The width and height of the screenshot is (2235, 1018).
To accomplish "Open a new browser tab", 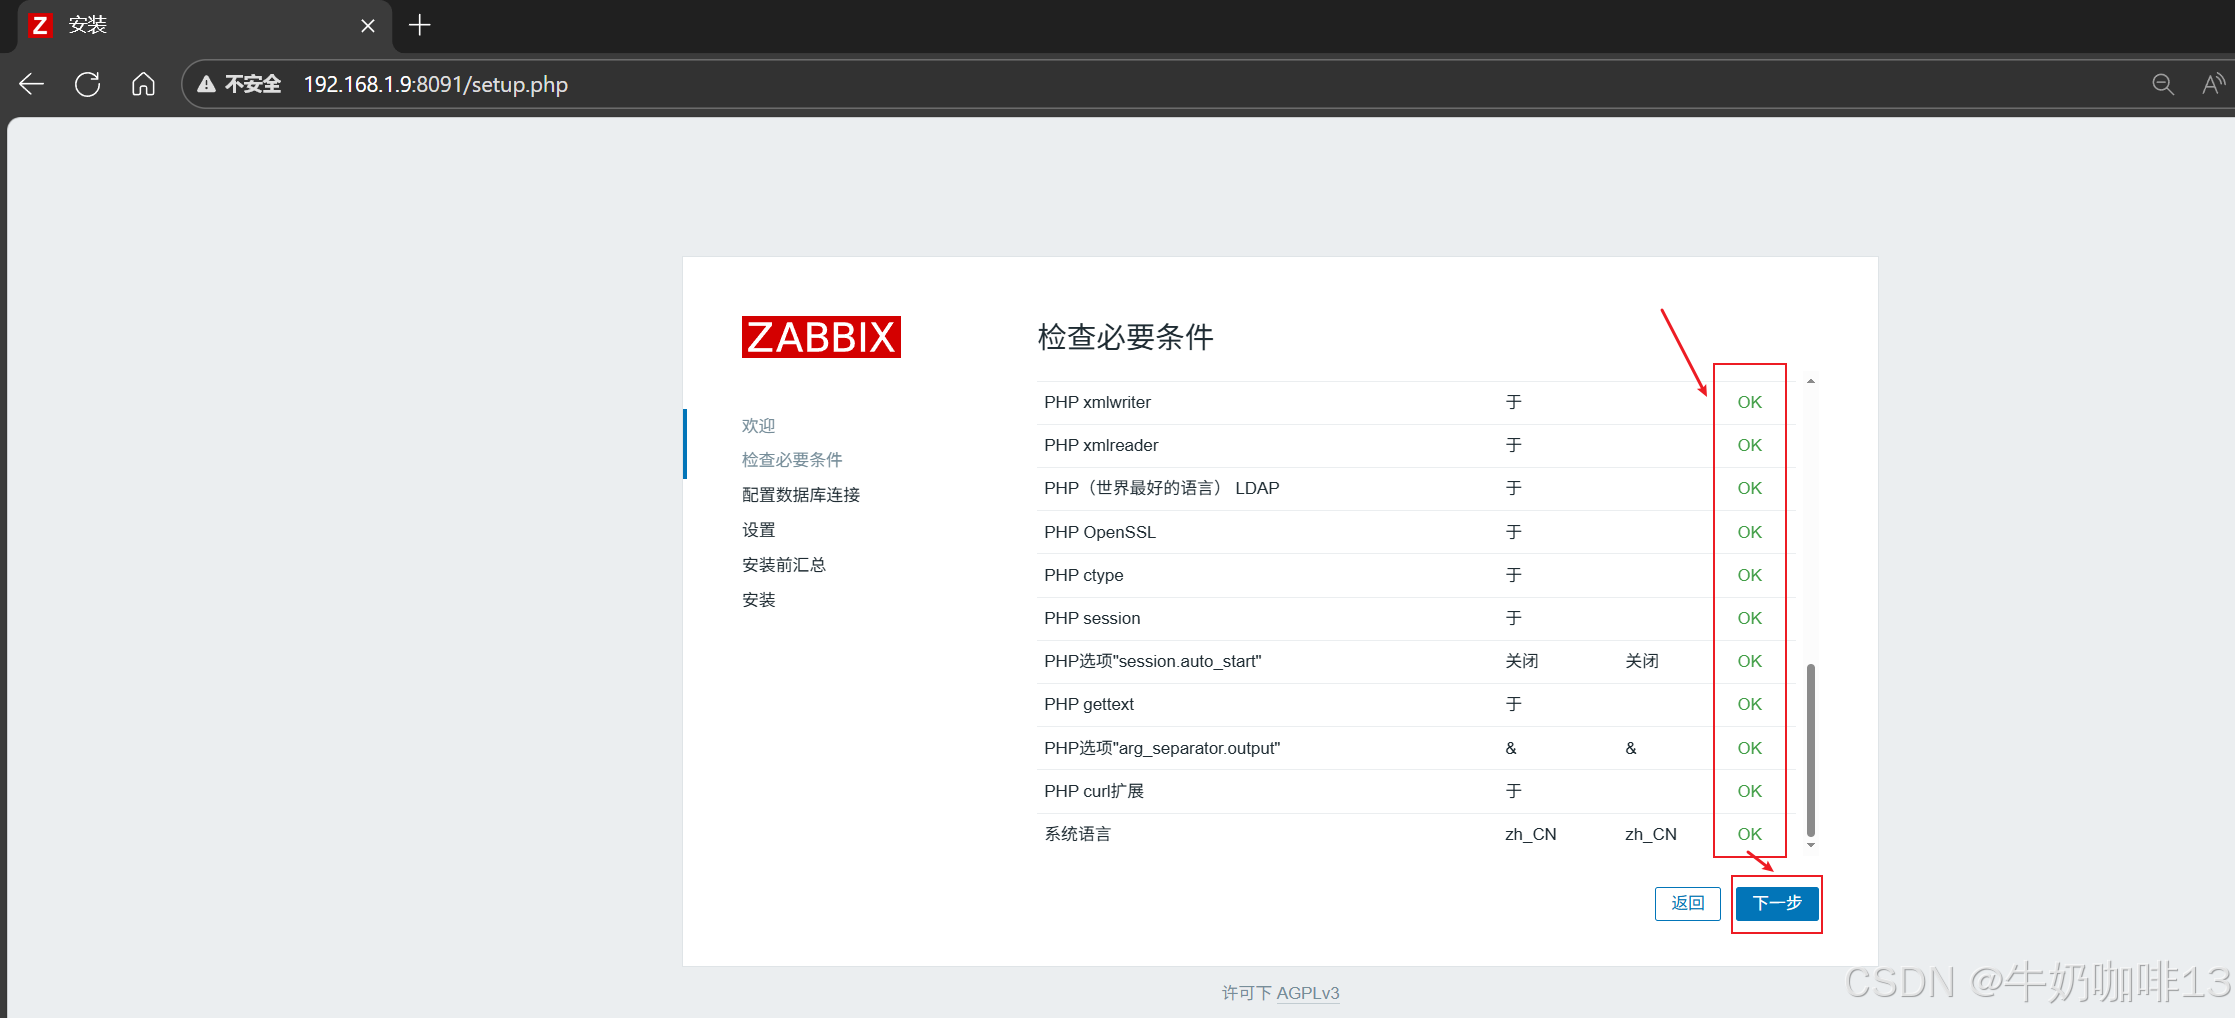I will click(x=420, y=25).
